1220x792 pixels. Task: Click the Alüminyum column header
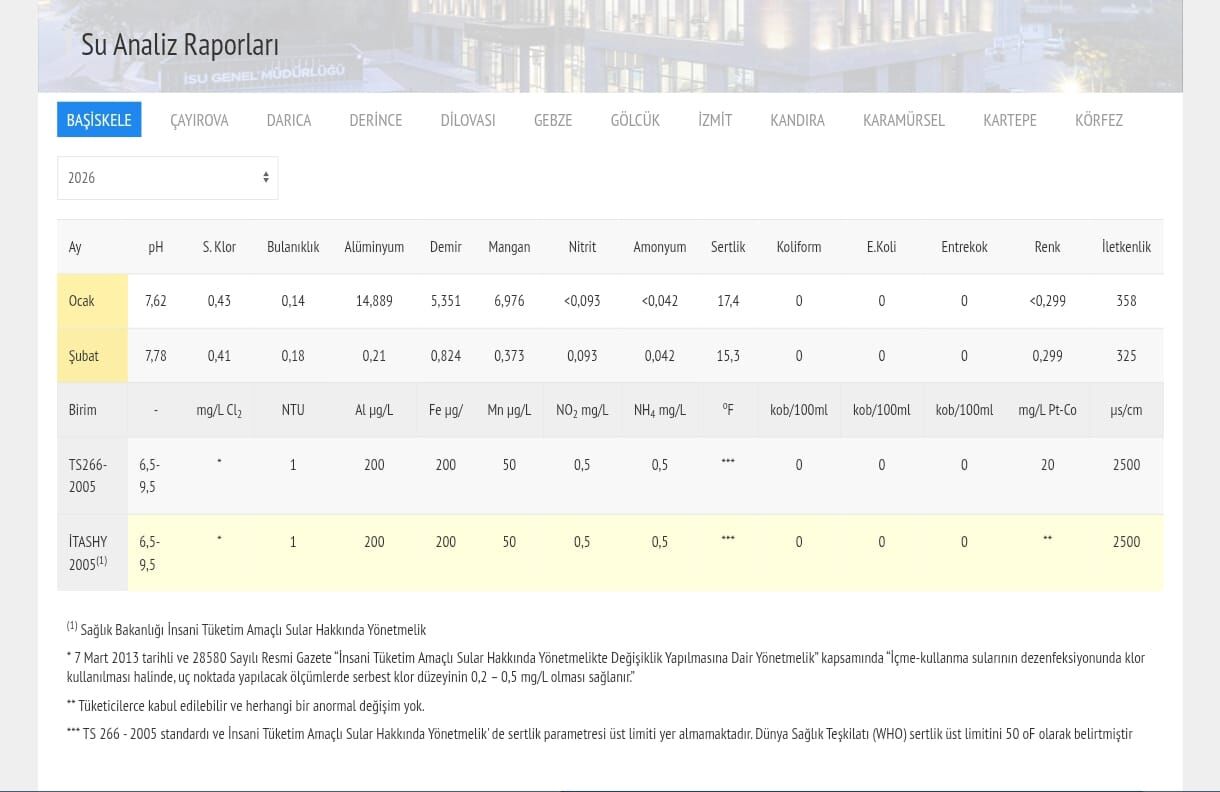[x=374, y=247]
